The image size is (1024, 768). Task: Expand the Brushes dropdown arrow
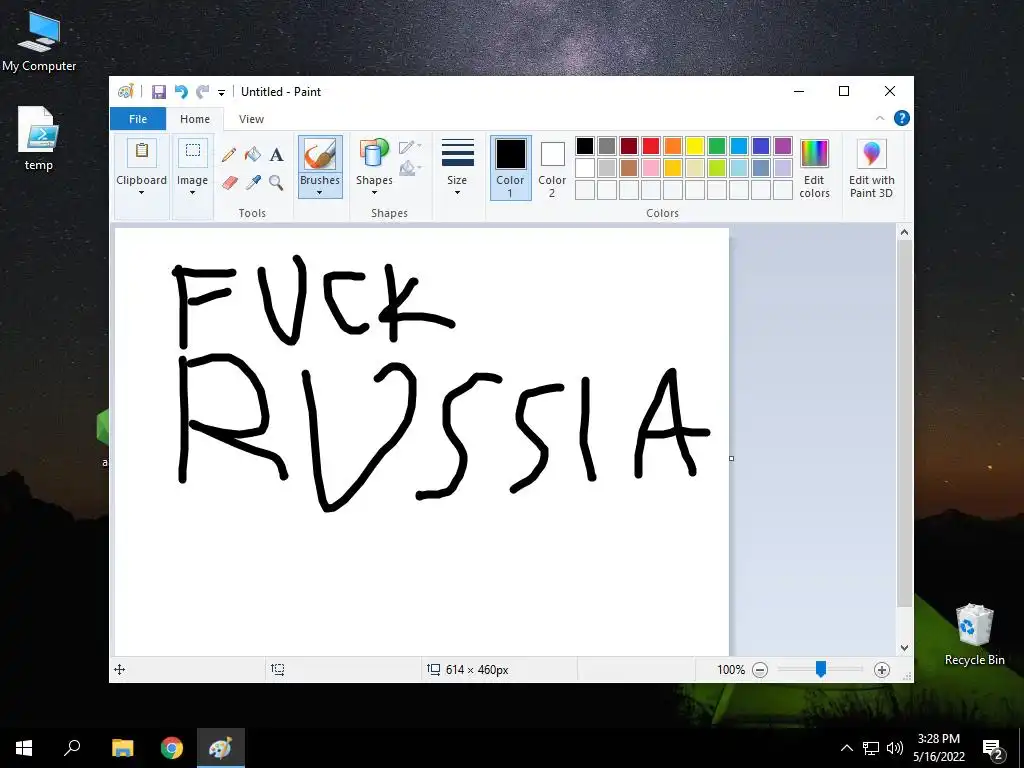click(319, 193)
